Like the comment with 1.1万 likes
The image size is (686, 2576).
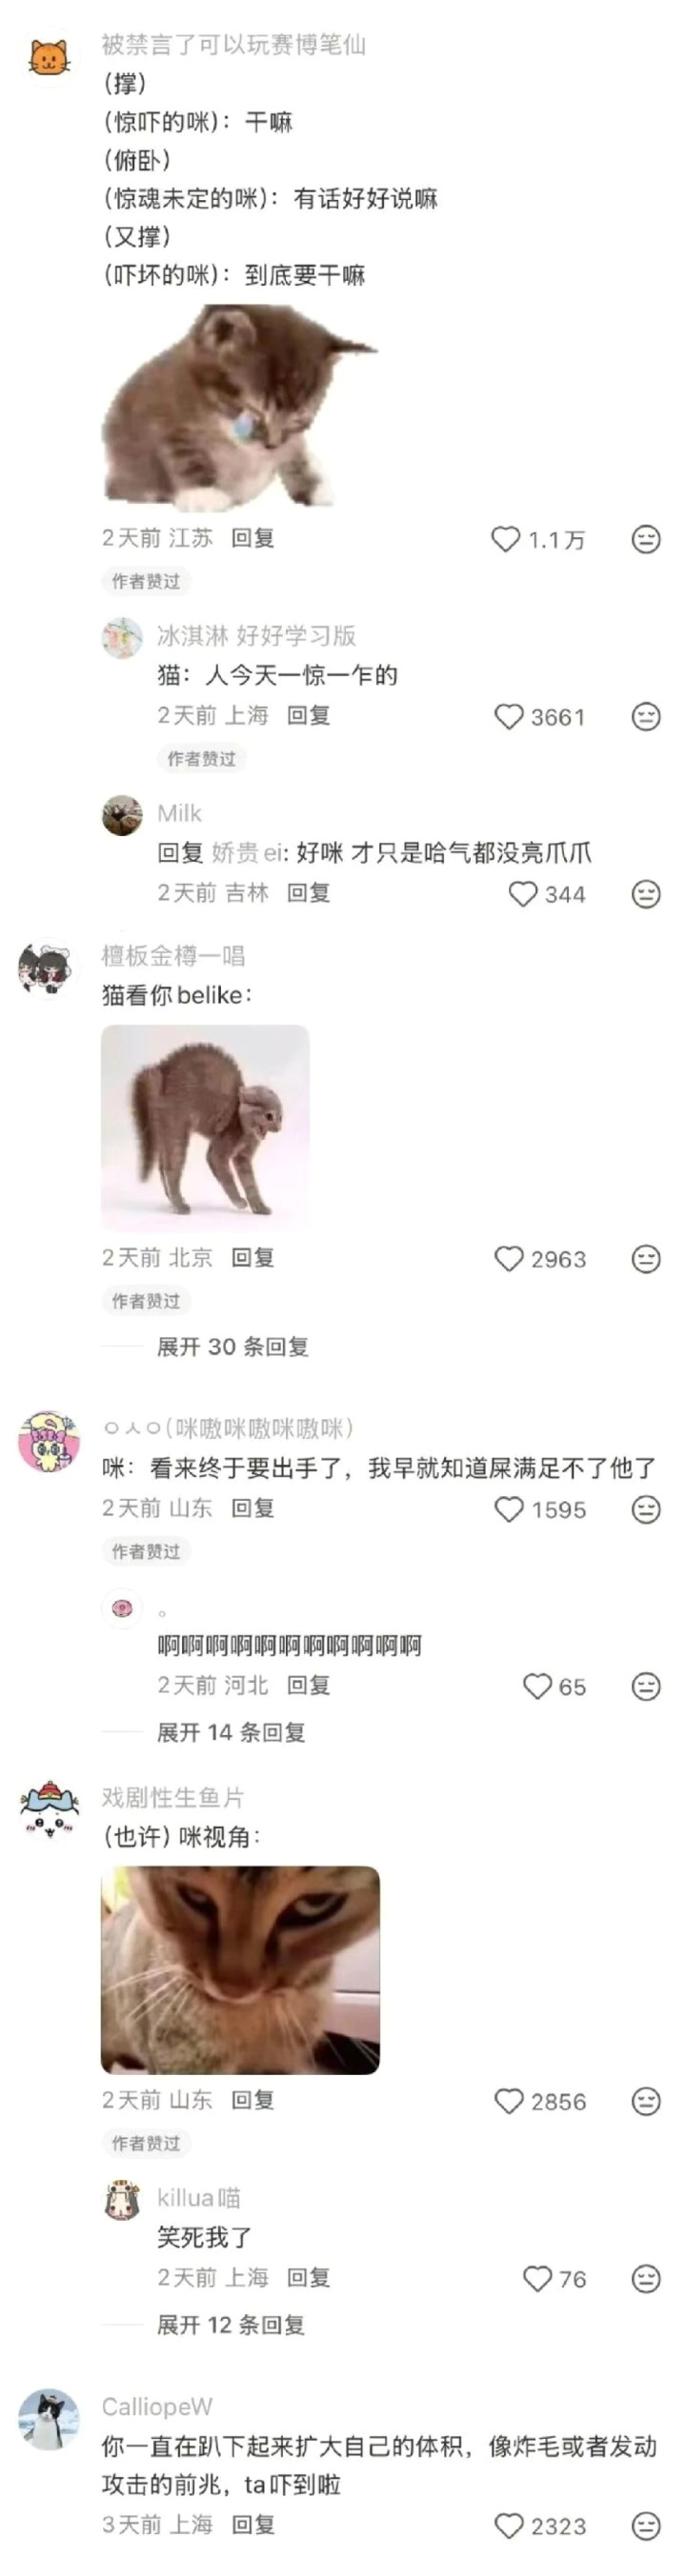pos(505,540)
